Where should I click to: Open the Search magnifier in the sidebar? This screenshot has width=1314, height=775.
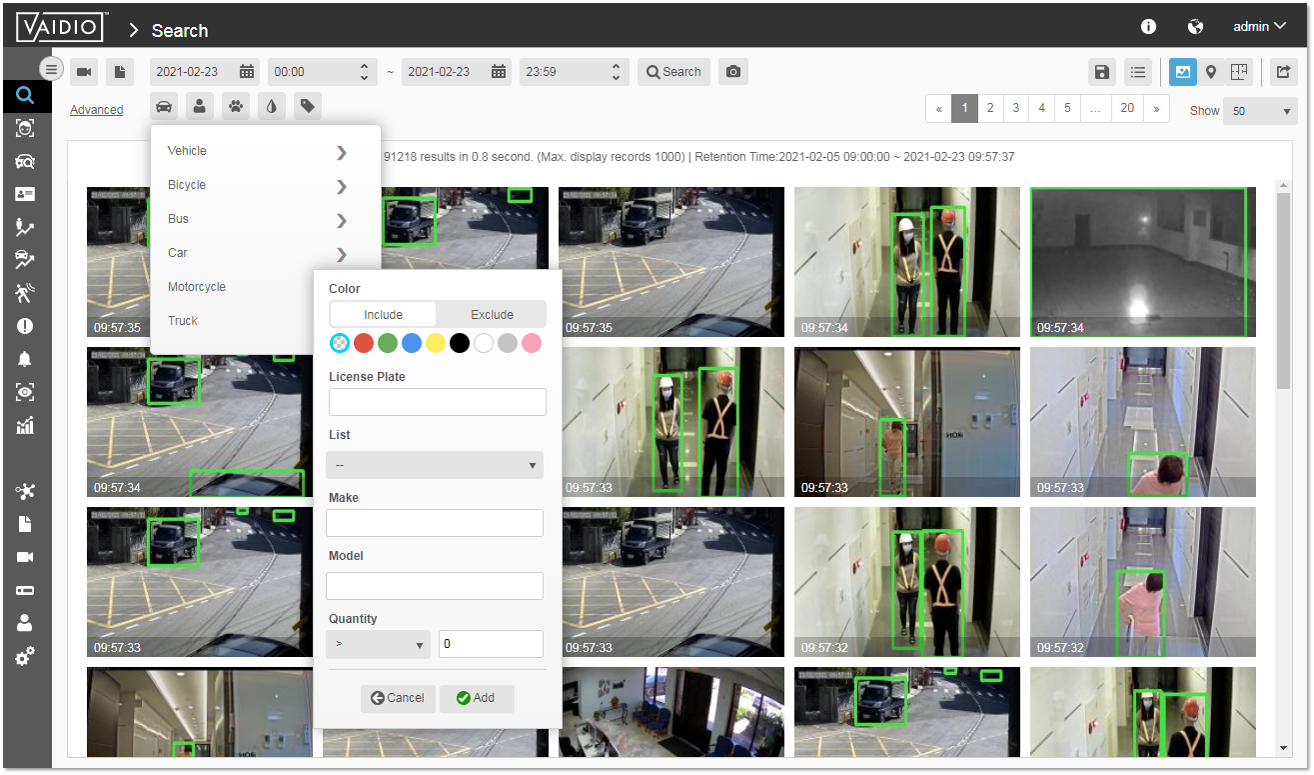point(25,96)
